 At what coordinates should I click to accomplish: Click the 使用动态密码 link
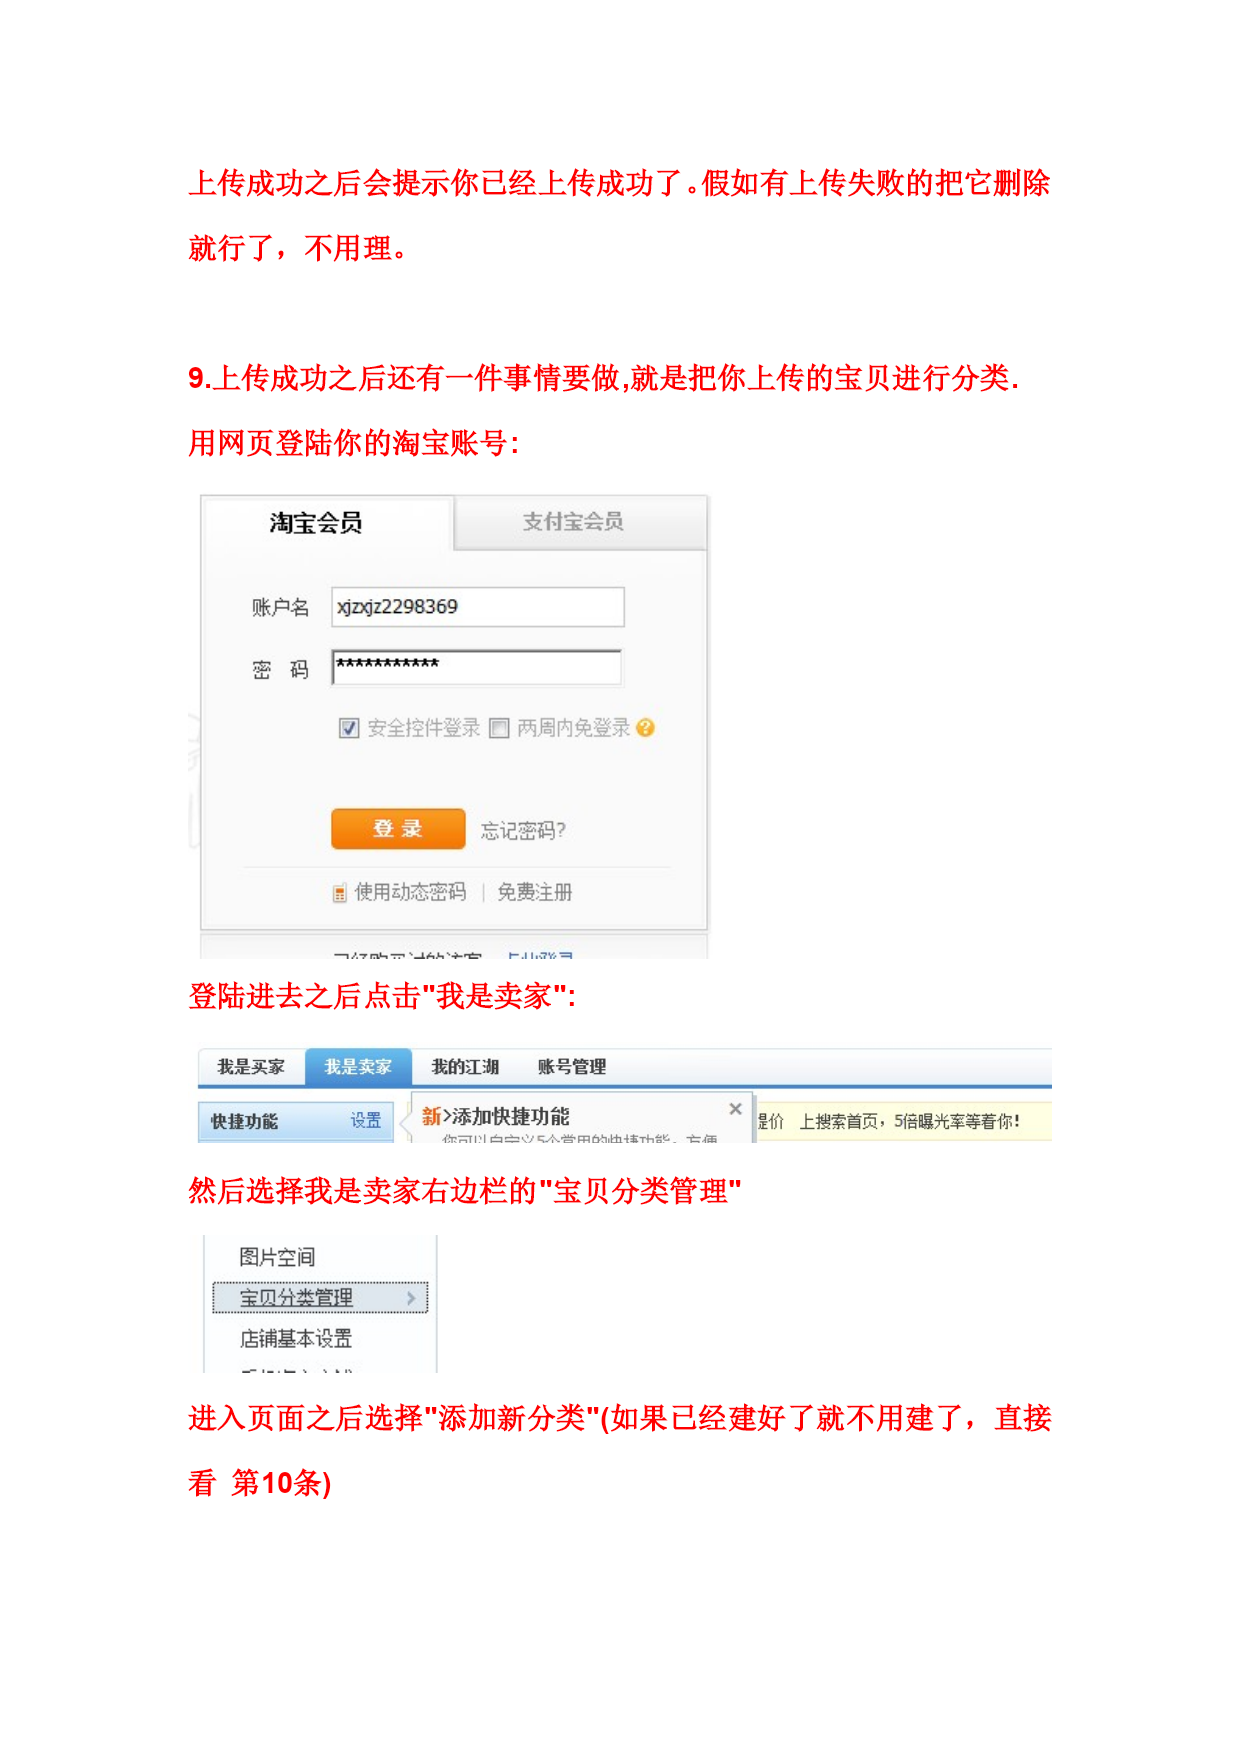410,892
